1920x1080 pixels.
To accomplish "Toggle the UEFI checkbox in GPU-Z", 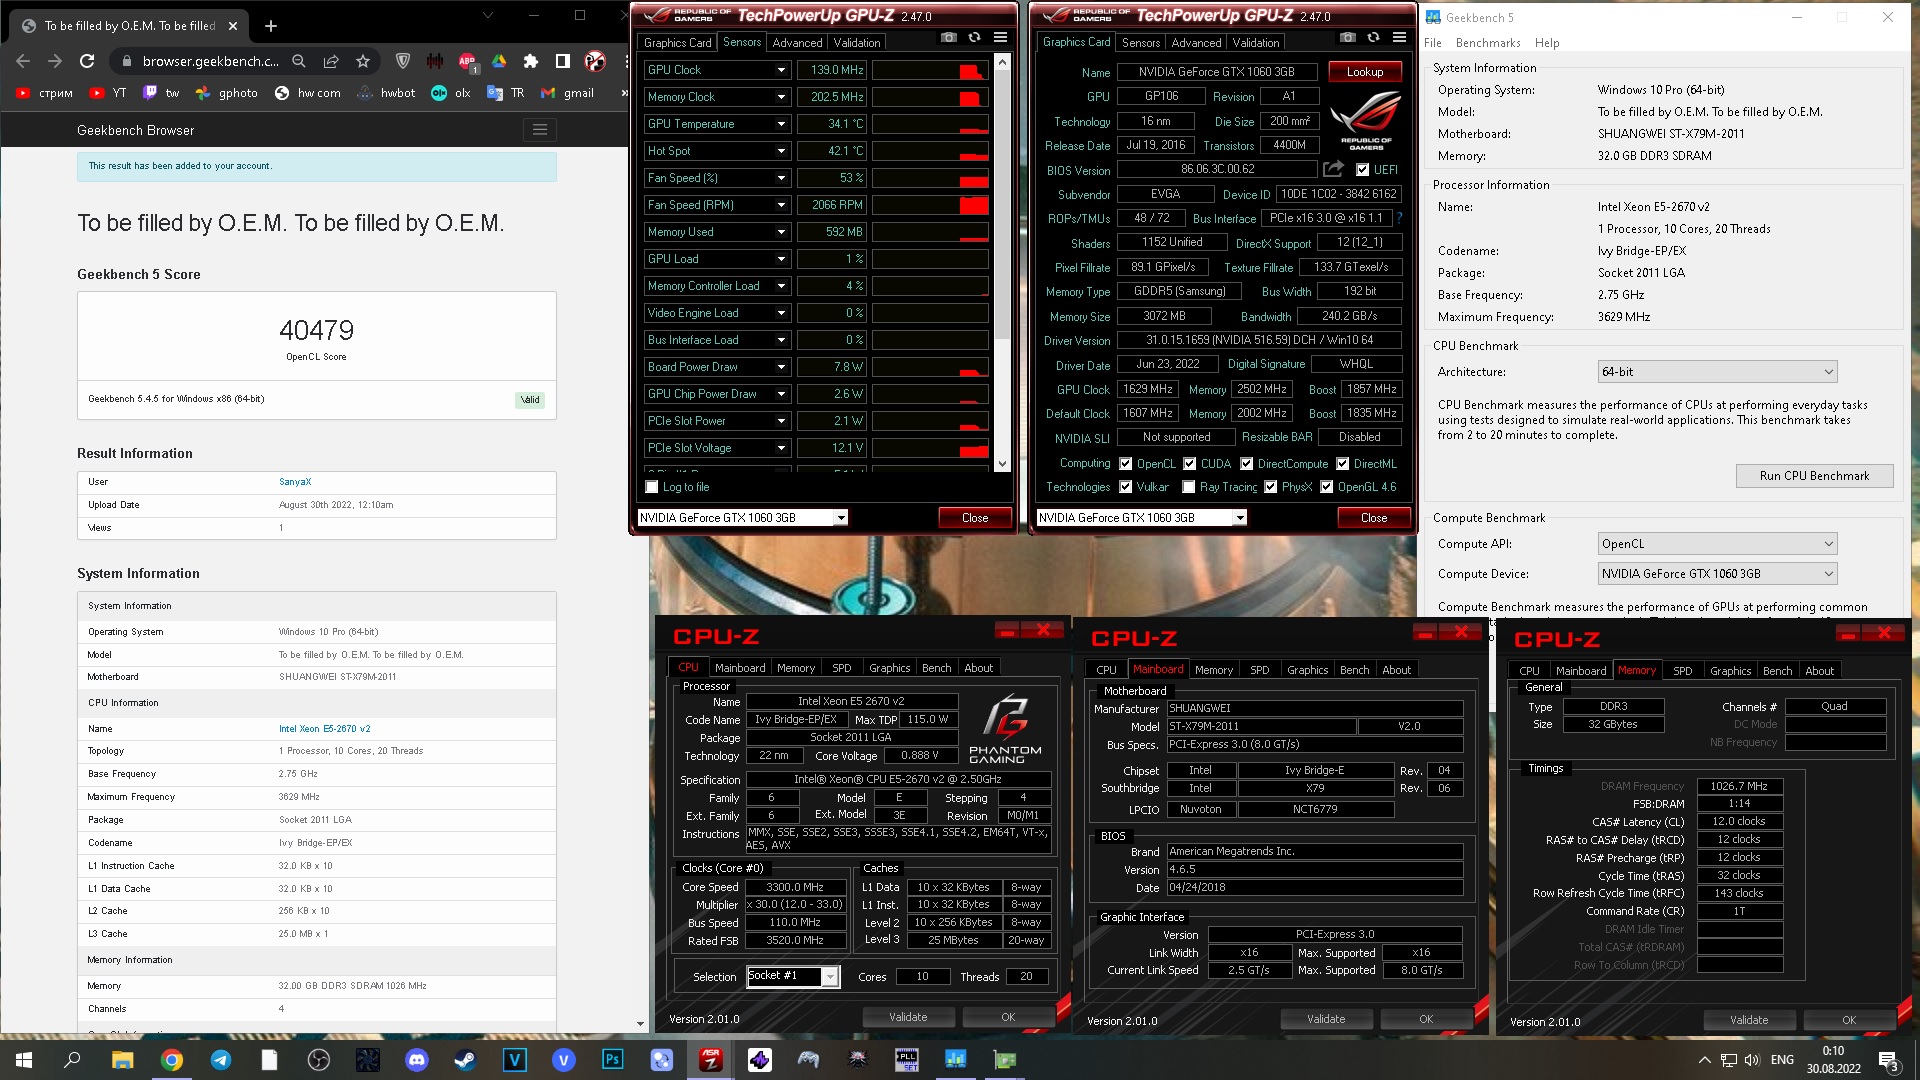I will tap(1362, 170).
